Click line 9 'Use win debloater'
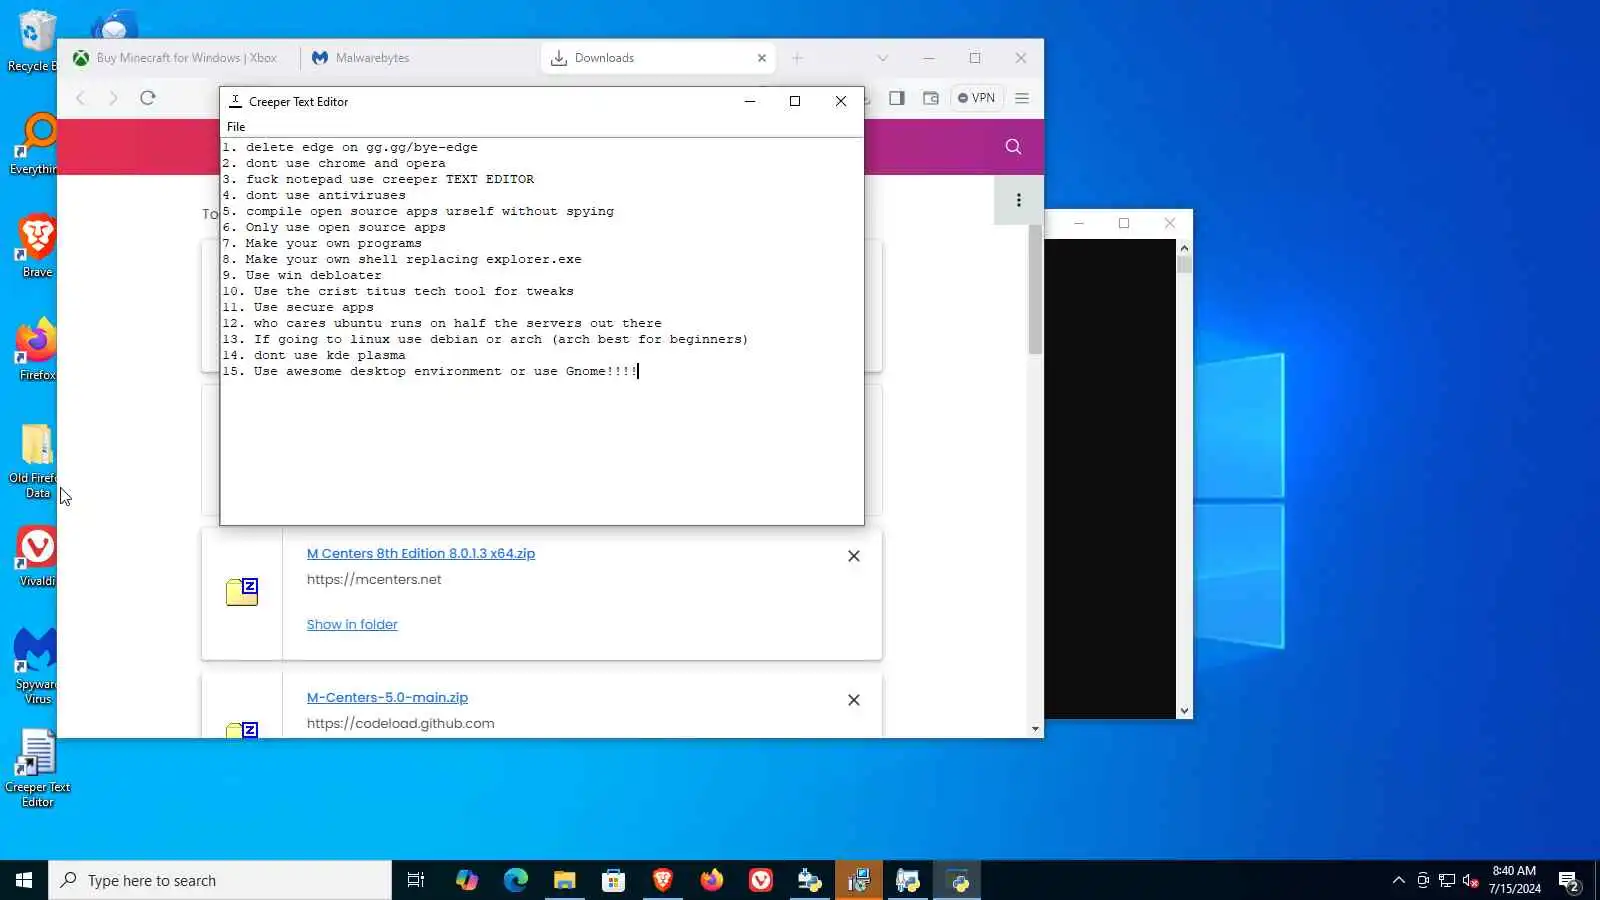The width and height of the screenshot is (1600, 900). coord(302,275)
